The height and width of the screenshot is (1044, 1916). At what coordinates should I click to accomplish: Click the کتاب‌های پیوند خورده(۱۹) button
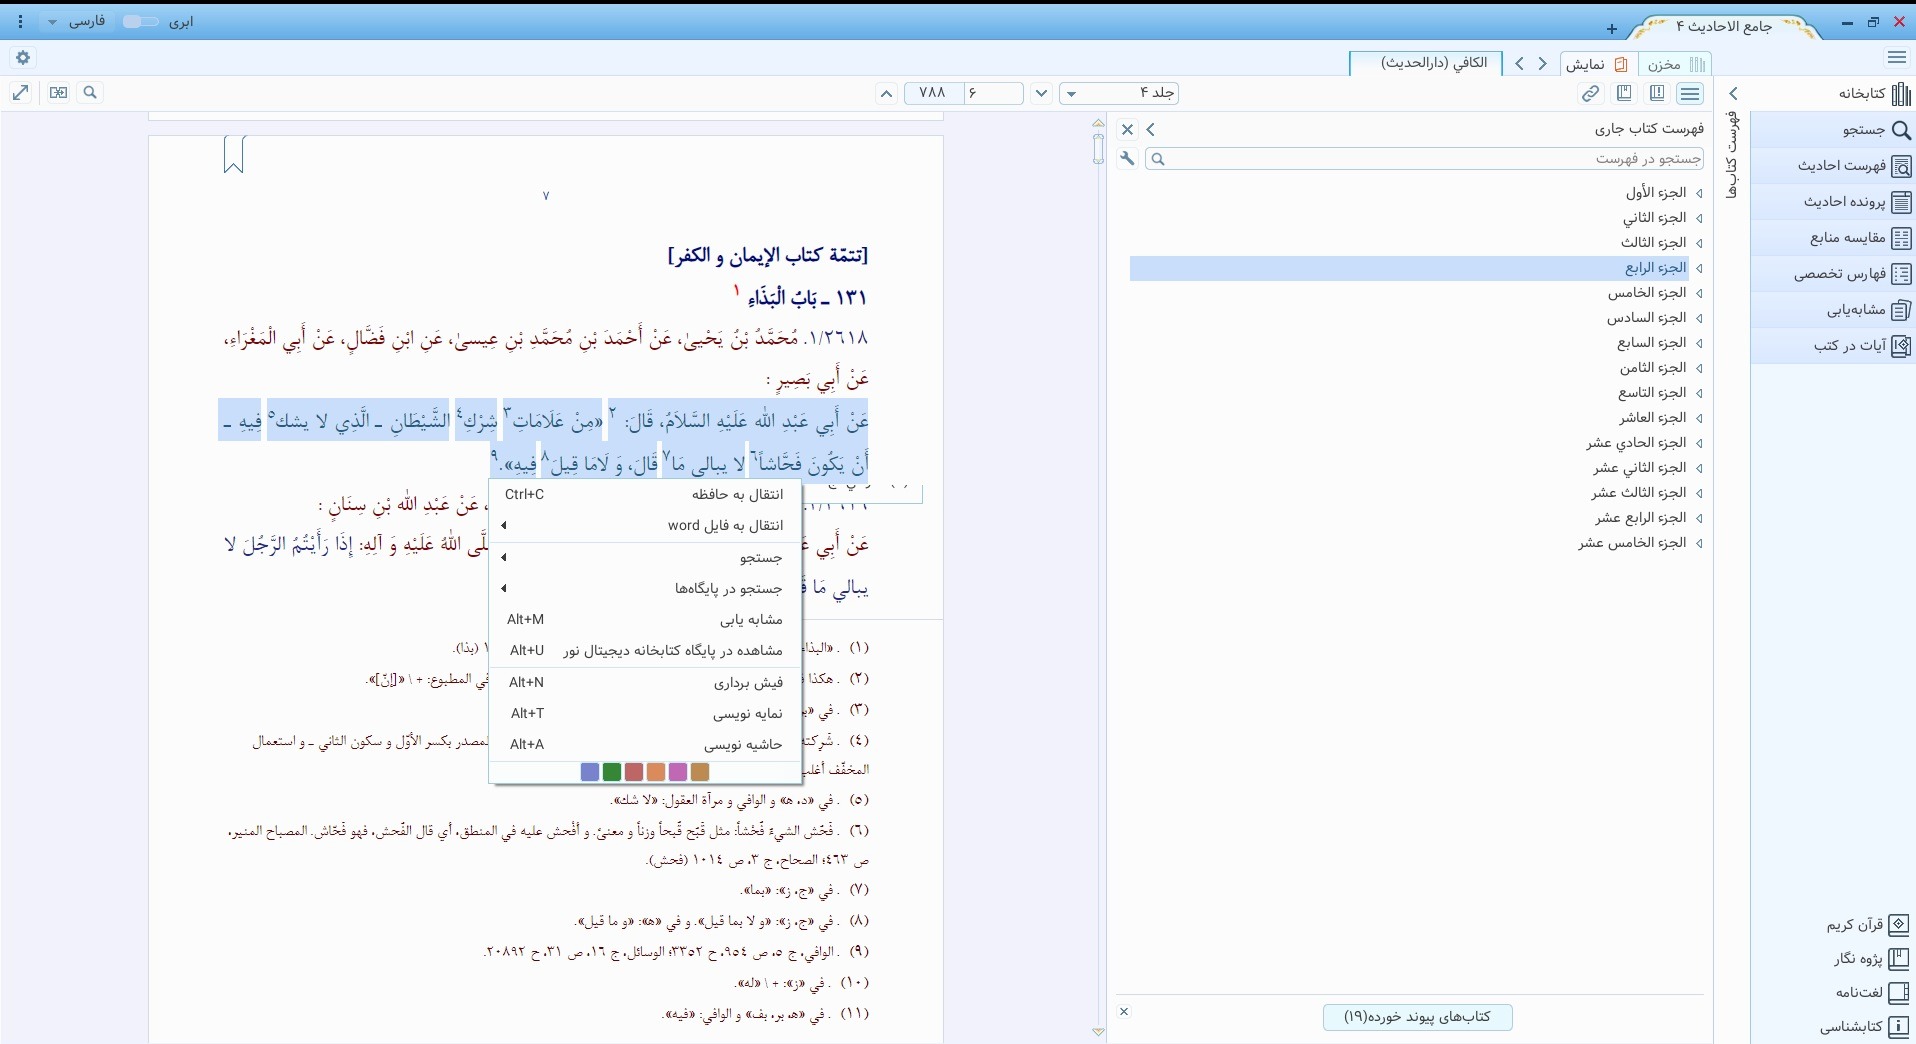pyautogui.click(x=1417, y=1017)
